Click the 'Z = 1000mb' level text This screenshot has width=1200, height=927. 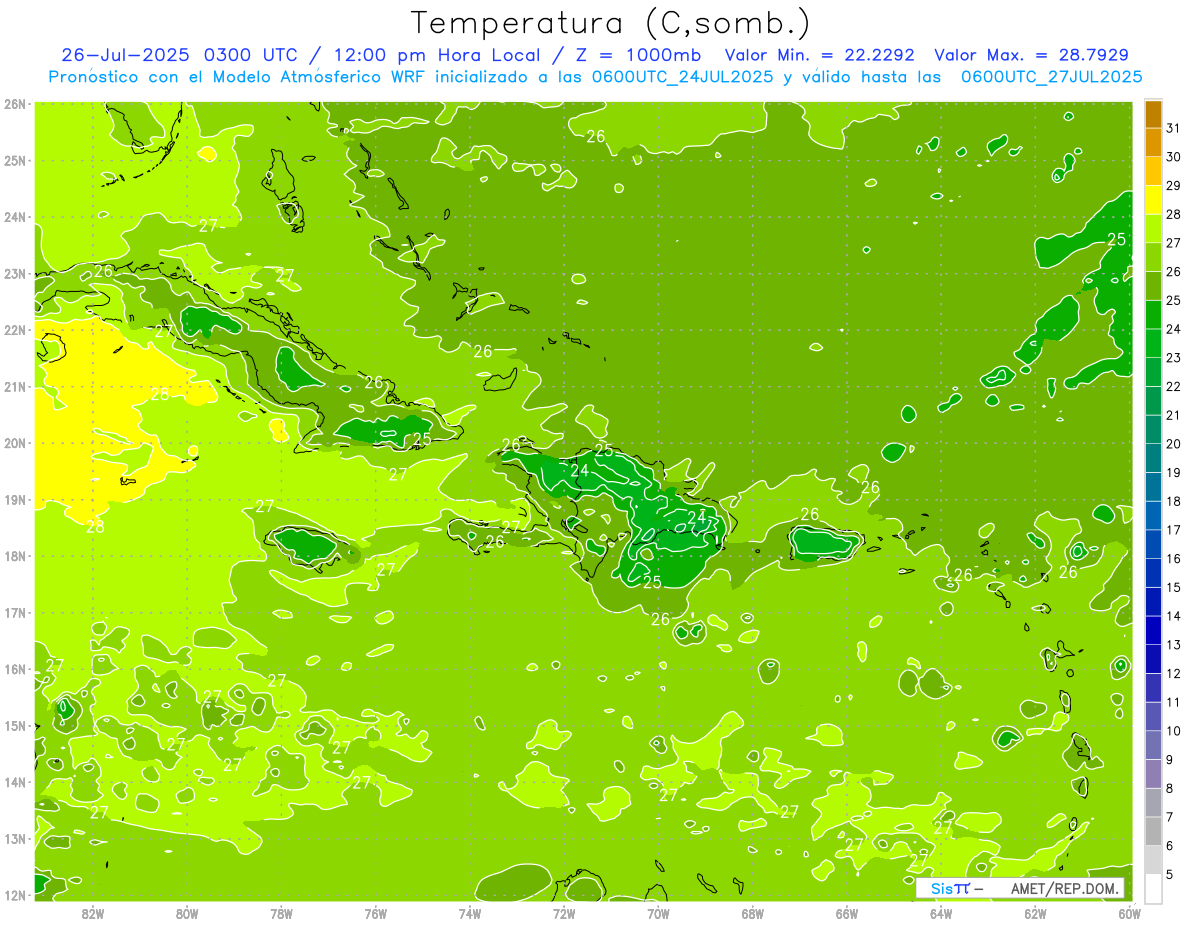pos(640,55)
